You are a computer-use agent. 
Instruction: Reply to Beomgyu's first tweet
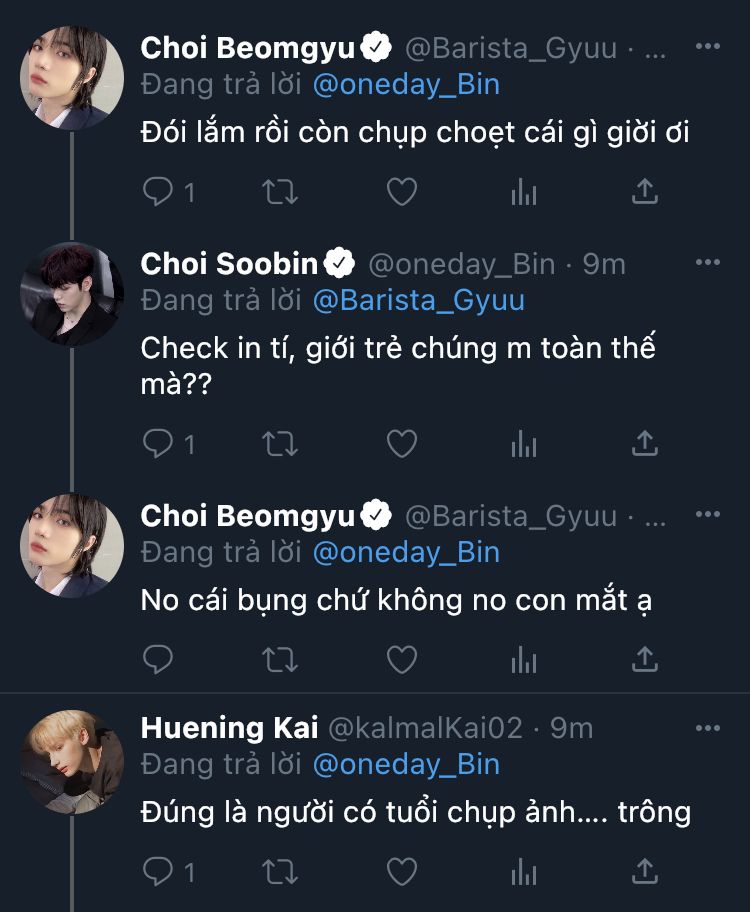click(x=158, y=191)
